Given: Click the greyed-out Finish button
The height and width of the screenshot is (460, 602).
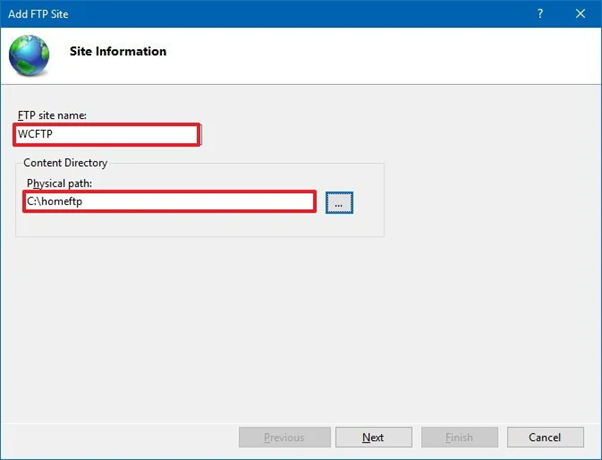Looking at the screenshot, I should pyautogui.click(x=459, y=437).
